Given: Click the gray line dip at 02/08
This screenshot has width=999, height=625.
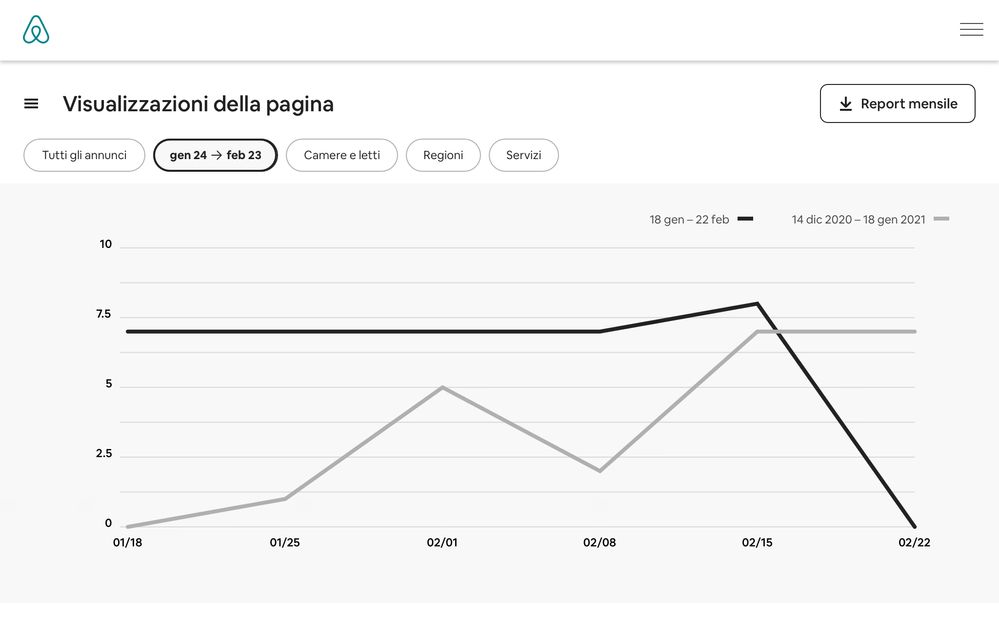Looking at the screenshot, I should [x=600, y=471].
